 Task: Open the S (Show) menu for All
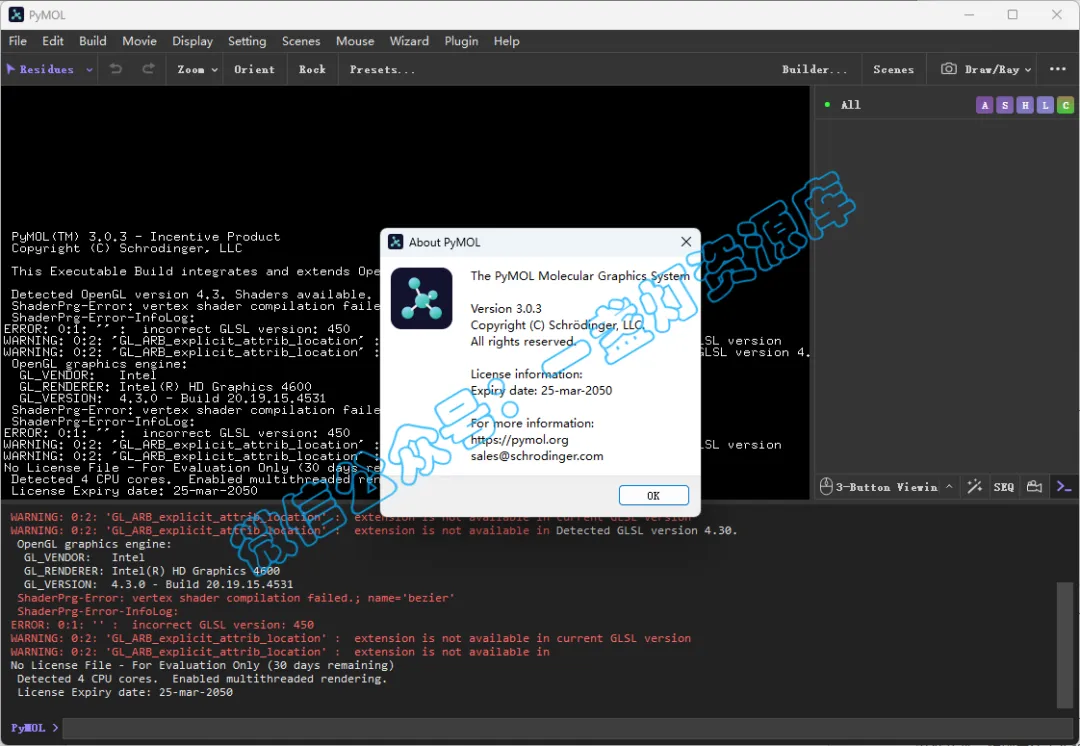(x=1005, y=105)
